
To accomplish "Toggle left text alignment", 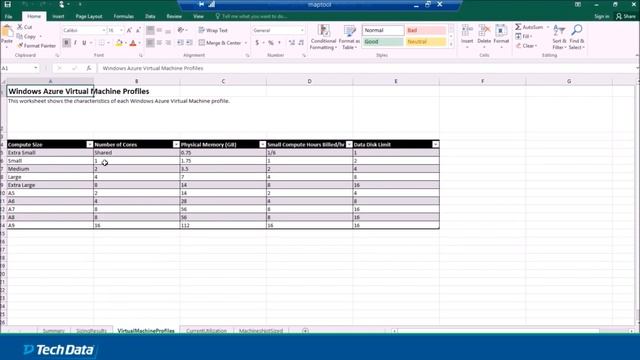I will (x=150, y=43).
